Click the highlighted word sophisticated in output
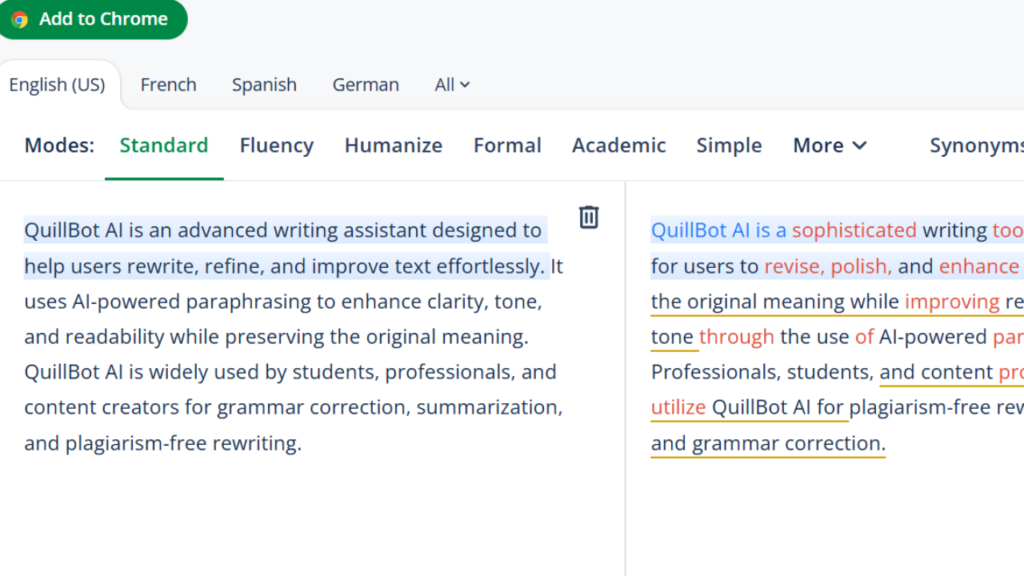 855,230
